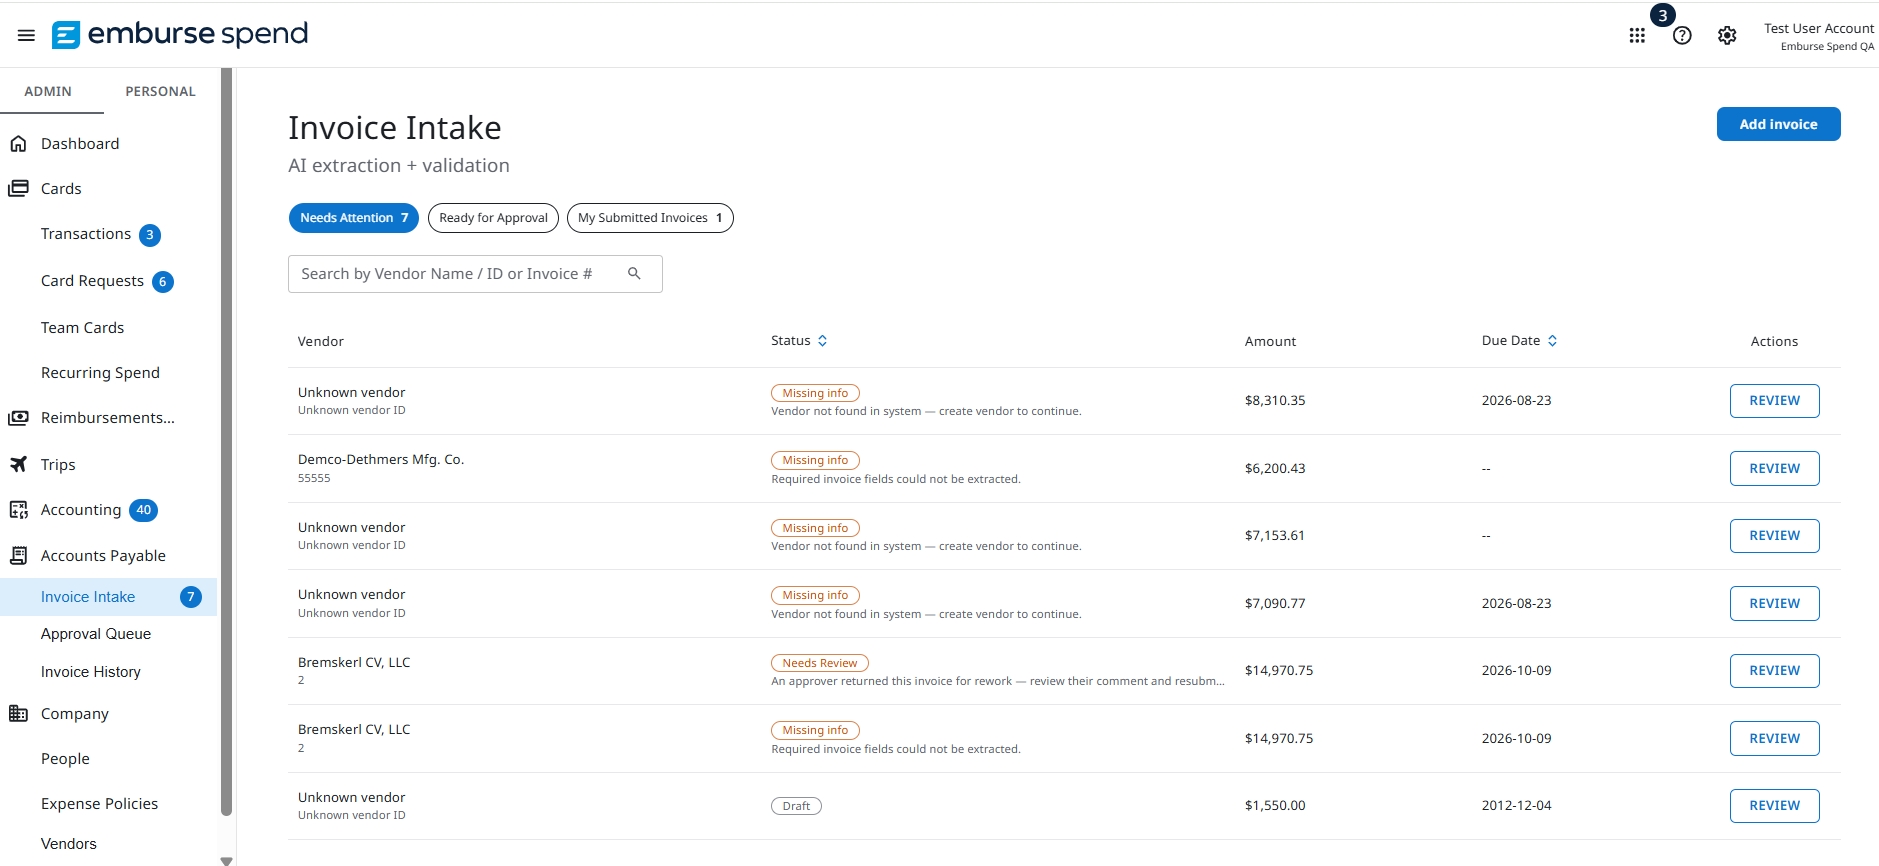Click the Accounting sidebar icon
This screenshot has height=866, width=1879.
point(18,510)
